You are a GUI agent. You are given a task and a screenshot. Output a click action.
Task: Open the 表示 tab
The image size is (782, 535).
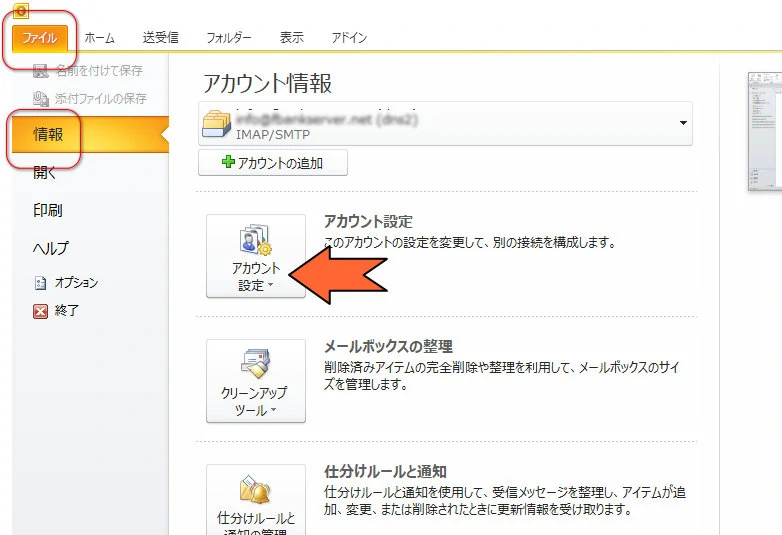[x=292, y=38]
